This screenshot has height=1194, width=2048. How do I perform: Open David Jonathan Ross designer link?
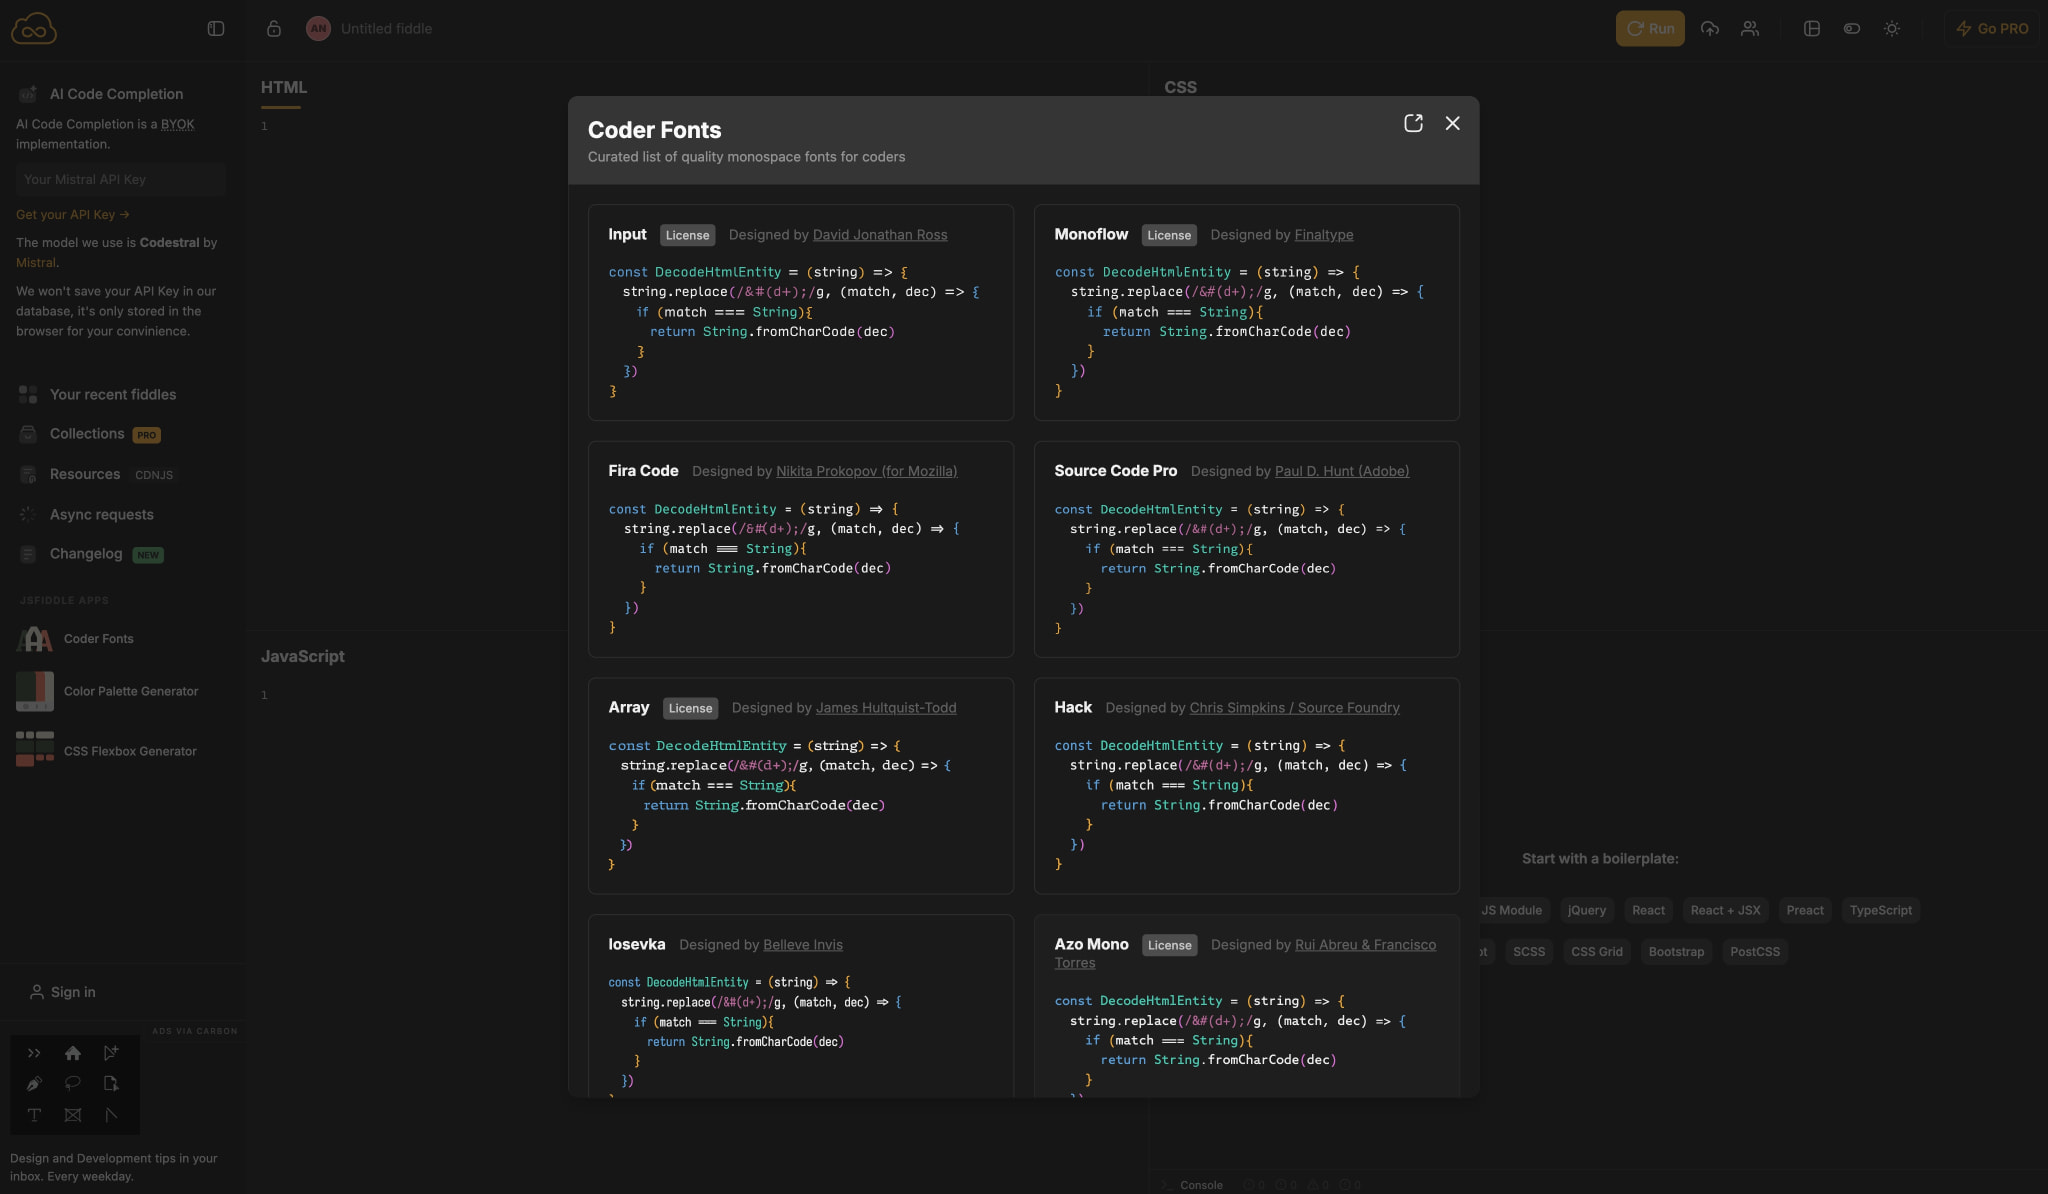pos(880,235)
